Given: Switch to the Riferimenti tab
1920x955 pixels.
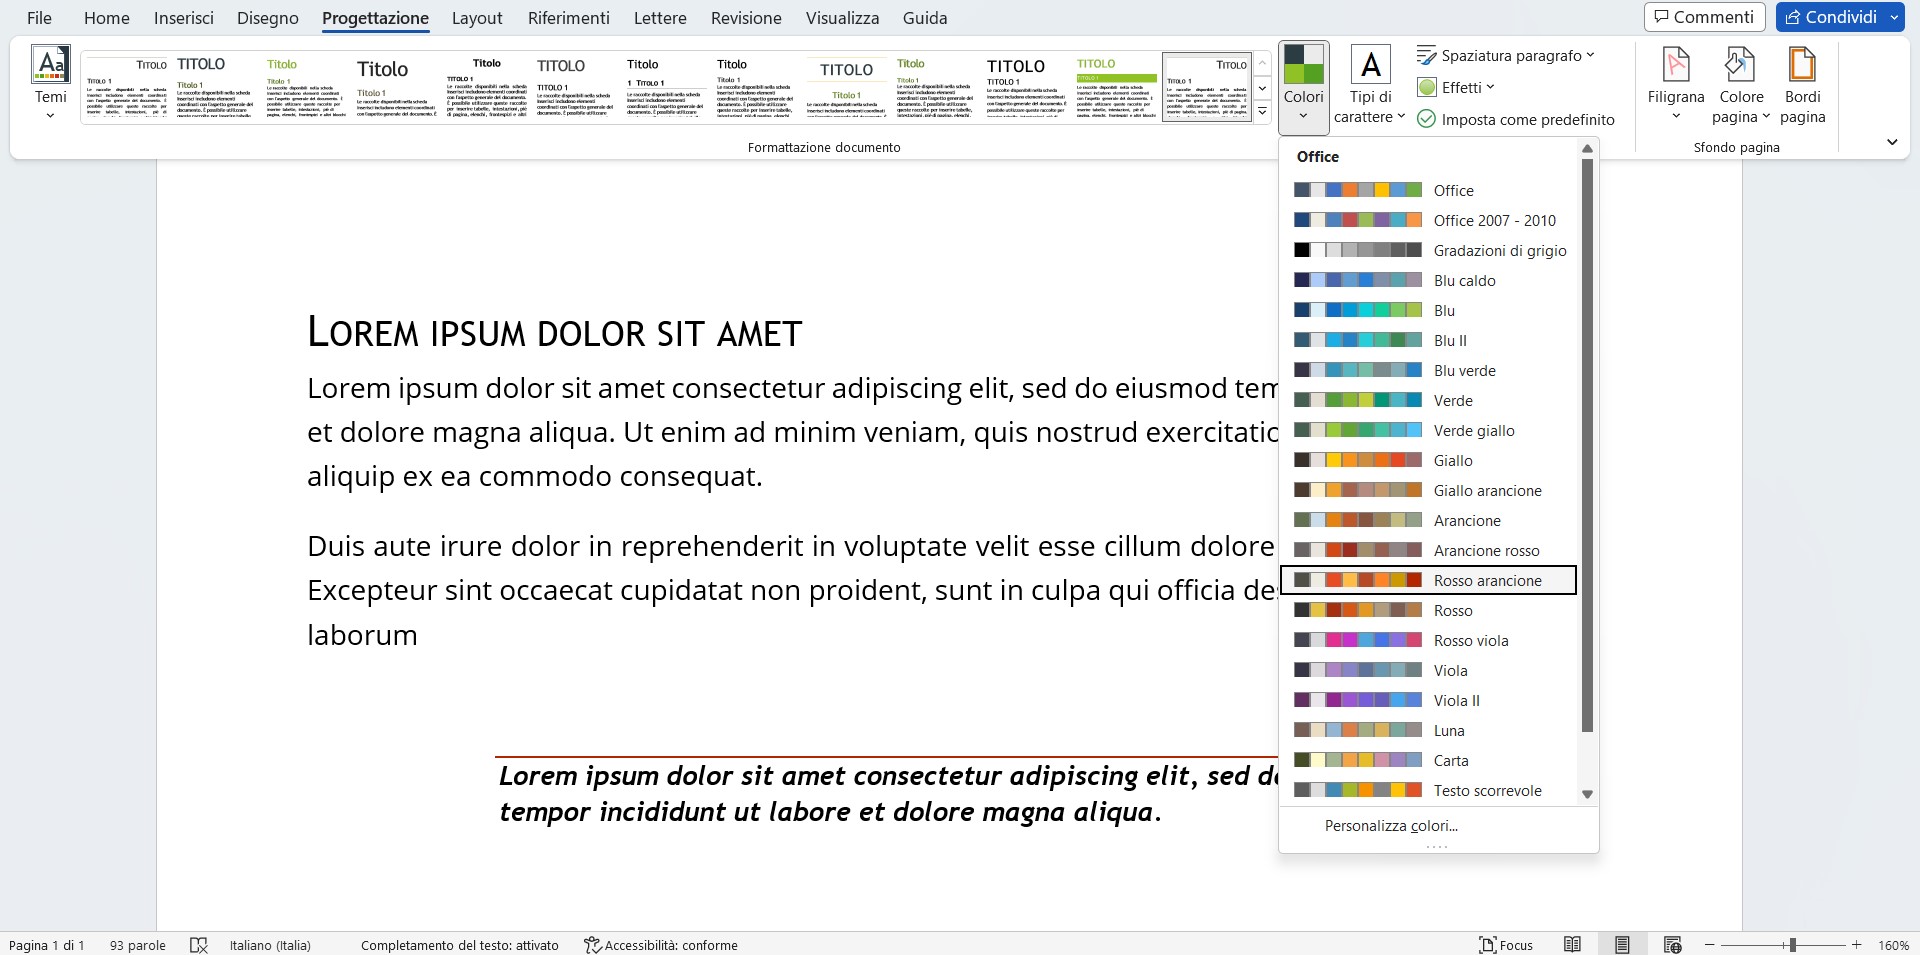Looking at the screenshot, I should (x=567, y=17).
